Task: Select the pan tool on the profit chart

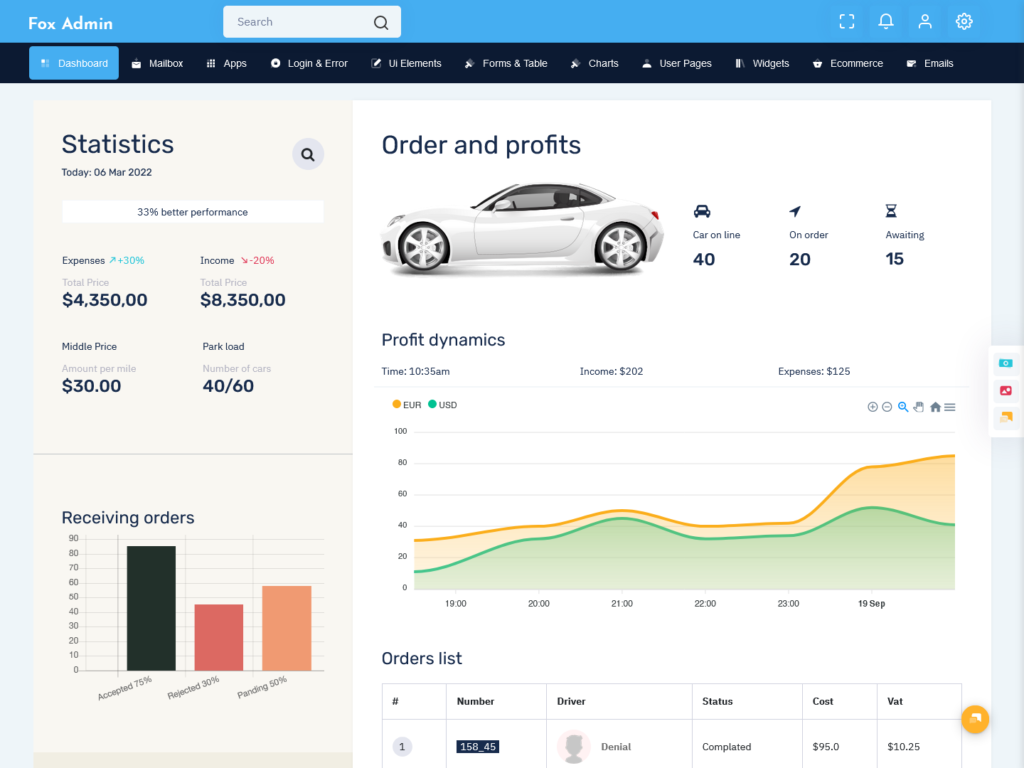Action: pos(919,407)
